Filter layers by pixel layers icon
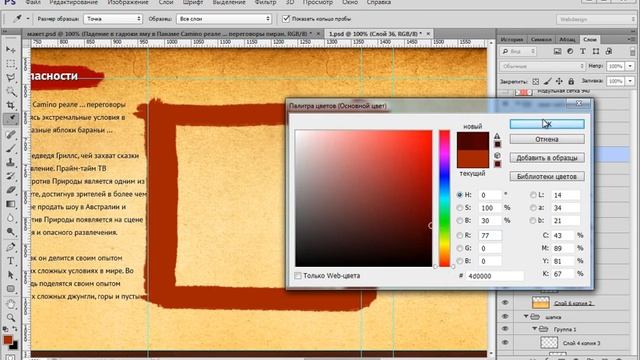The height and width of the screenshot is (360, 640). point(557,51)
